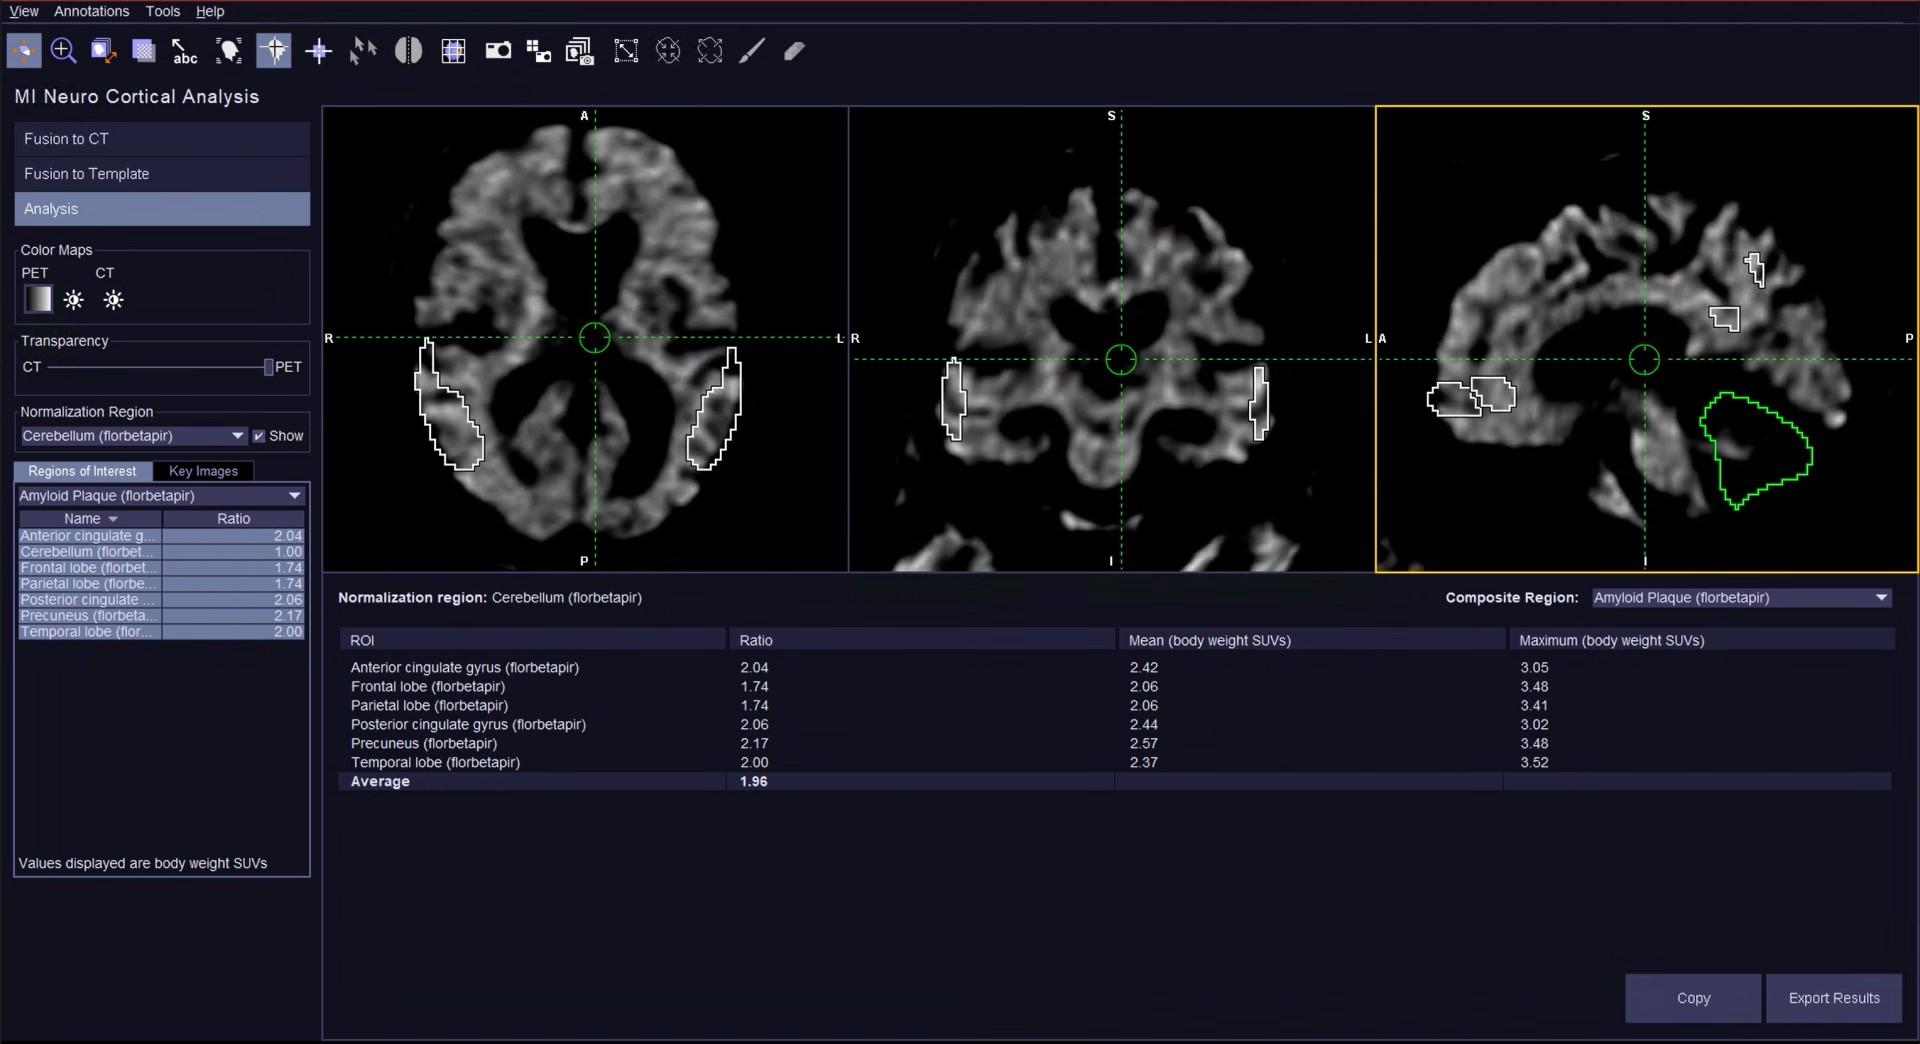Expand the Composite Region selector
Image resolution: width=1920 pixels, height=1044 pixels.
pyautogui.click(x=1879, y=597)
